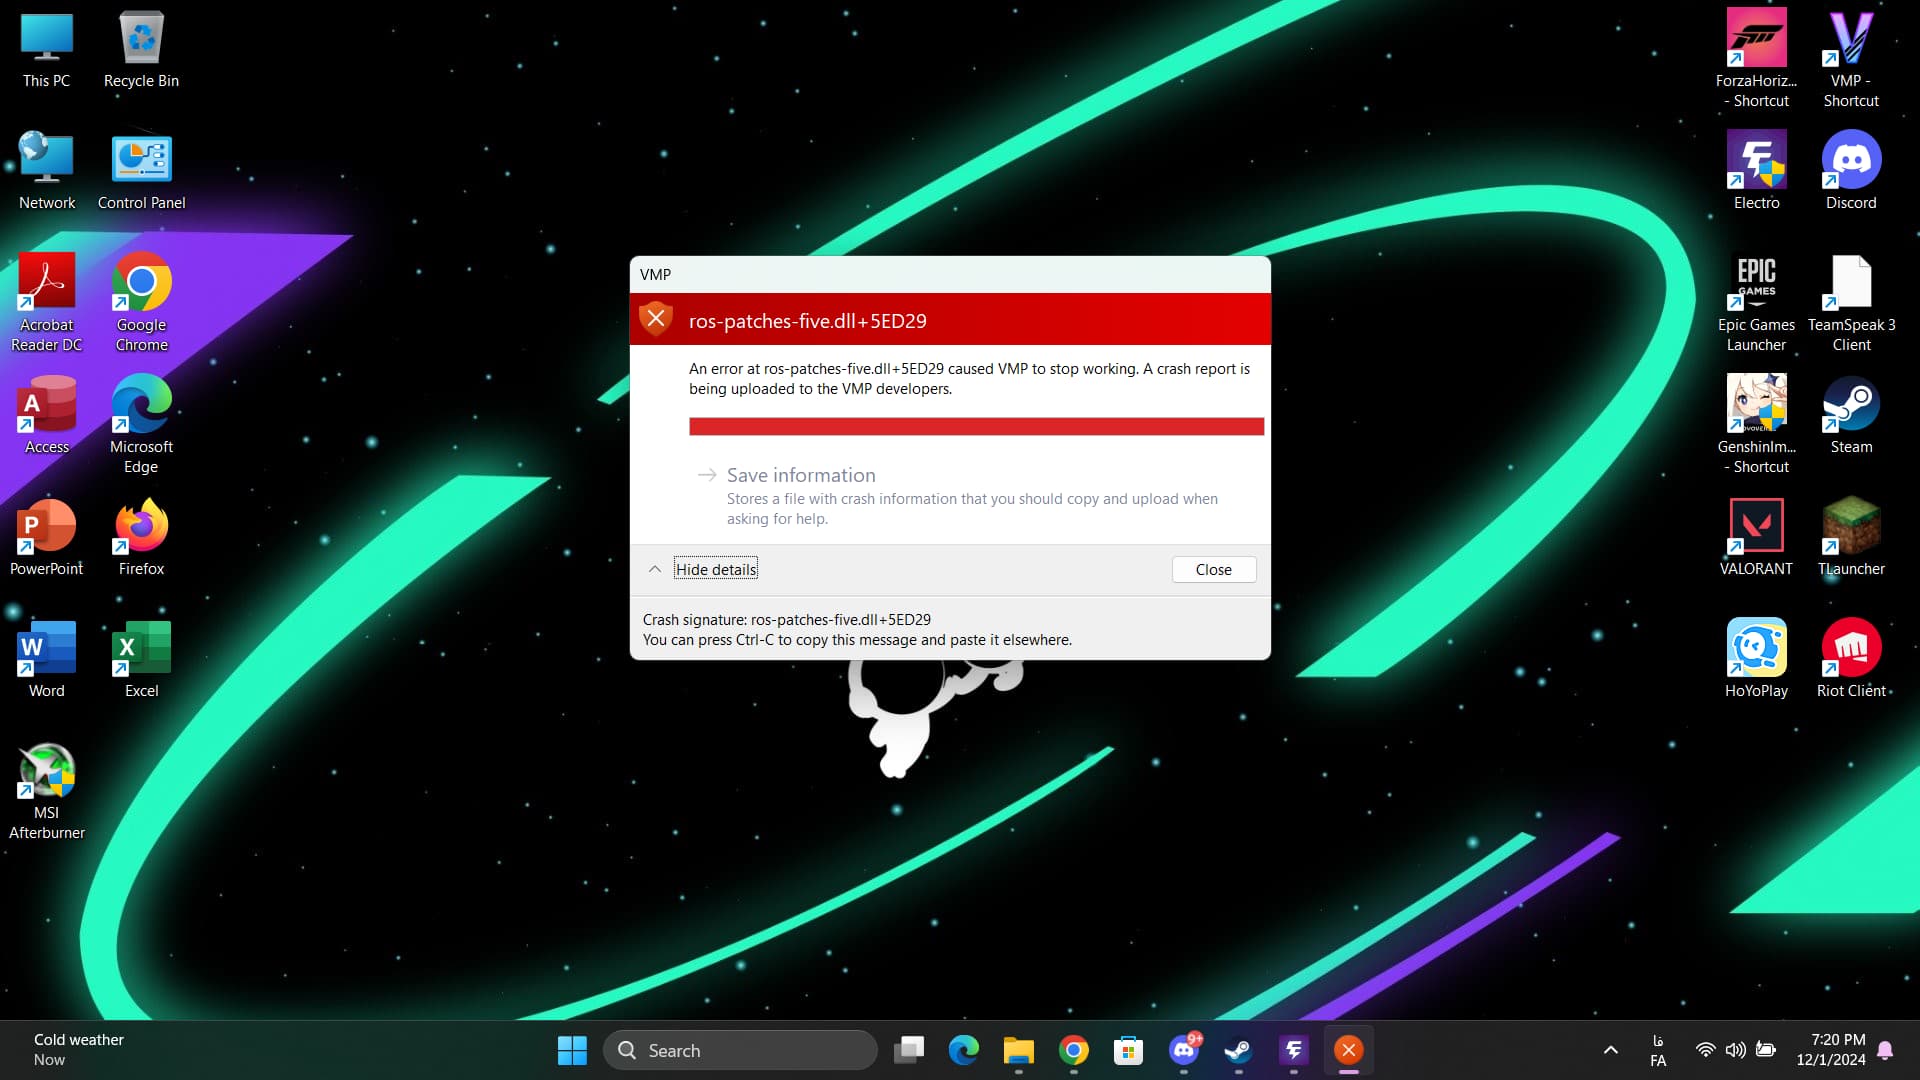Switch the FA input language indicator
The image size is (1920, 1080).
pos(1658,1050)
